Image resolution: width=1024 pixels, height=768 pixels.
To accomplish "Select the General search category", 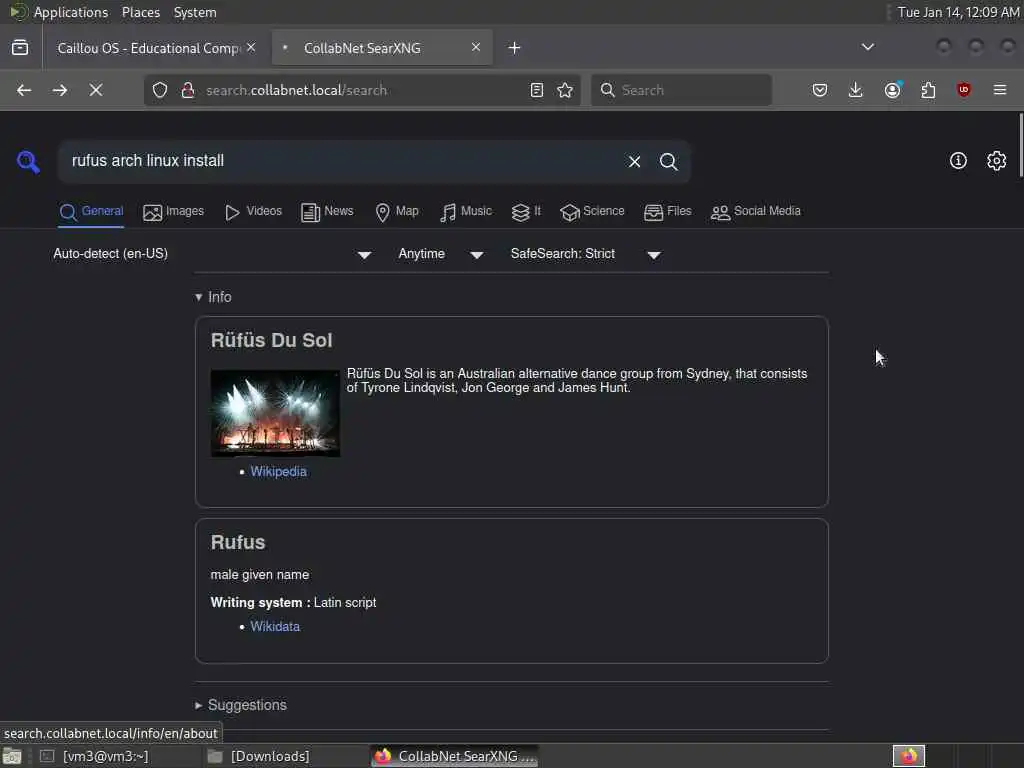I will (x=91, y=212).
